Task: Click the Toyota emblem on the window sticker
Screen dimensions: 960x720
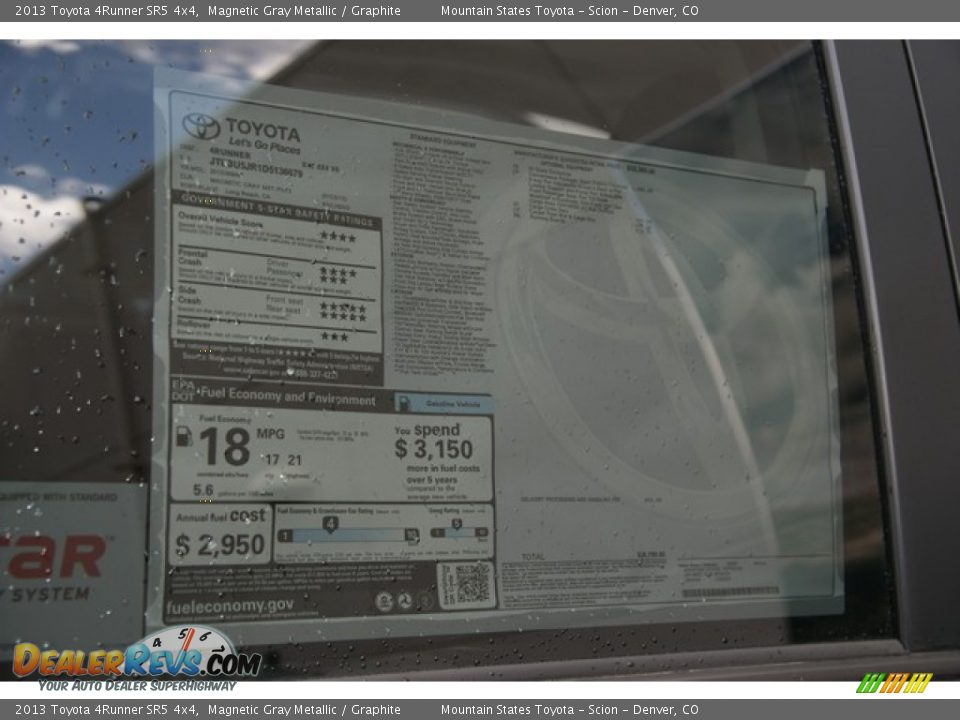Action: [201, 126]
